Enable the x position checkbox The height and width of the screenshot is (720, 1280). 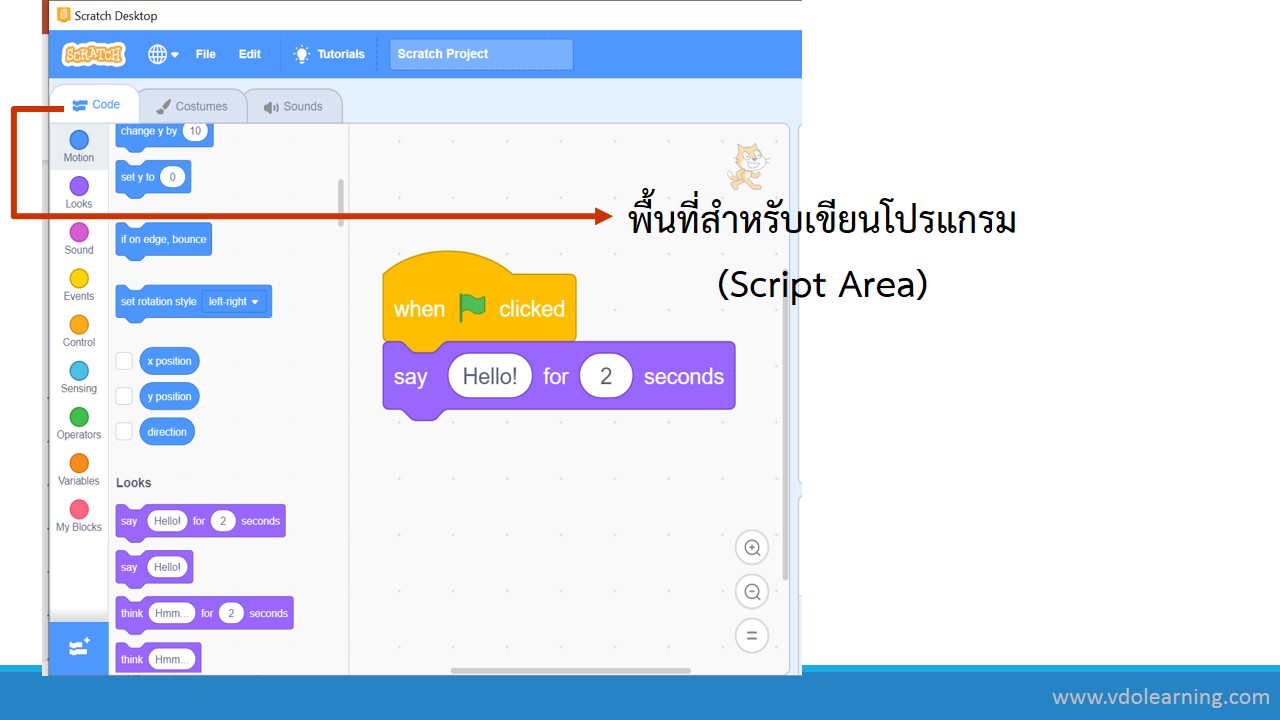click(124, 361)
